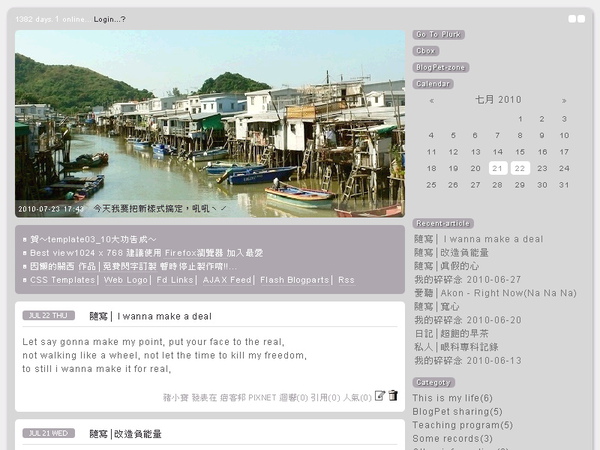The height and width of the screenshot is (450, 600).
Task: Expand the Cbox sidebar section
Action: click(426, 51)
